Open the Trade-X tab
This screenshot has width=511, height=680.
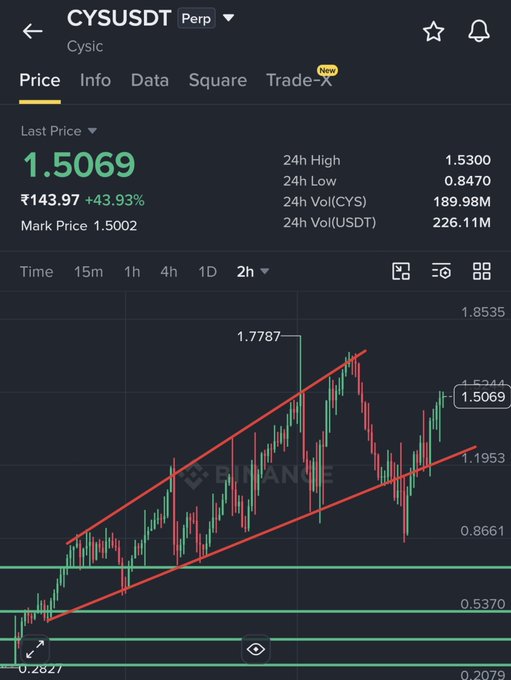pyautogui.click(x=299, y=80)
